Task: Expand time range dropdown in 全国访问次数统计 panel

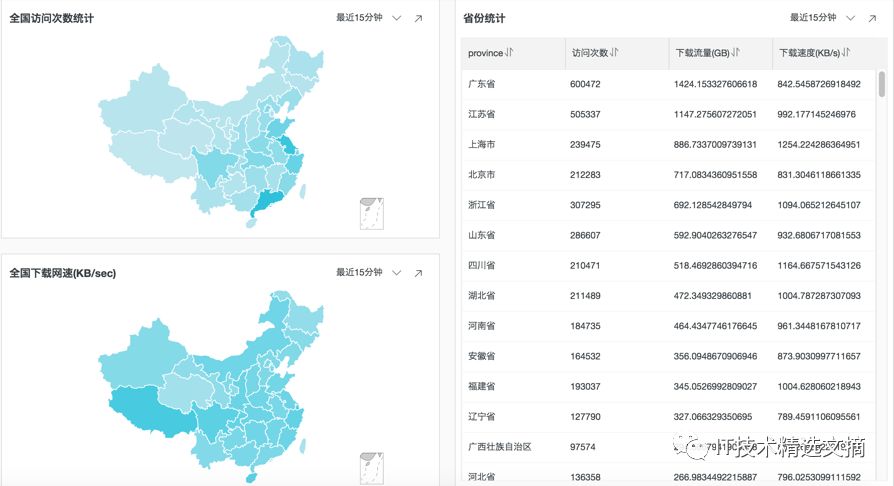Action: point(397,18)
